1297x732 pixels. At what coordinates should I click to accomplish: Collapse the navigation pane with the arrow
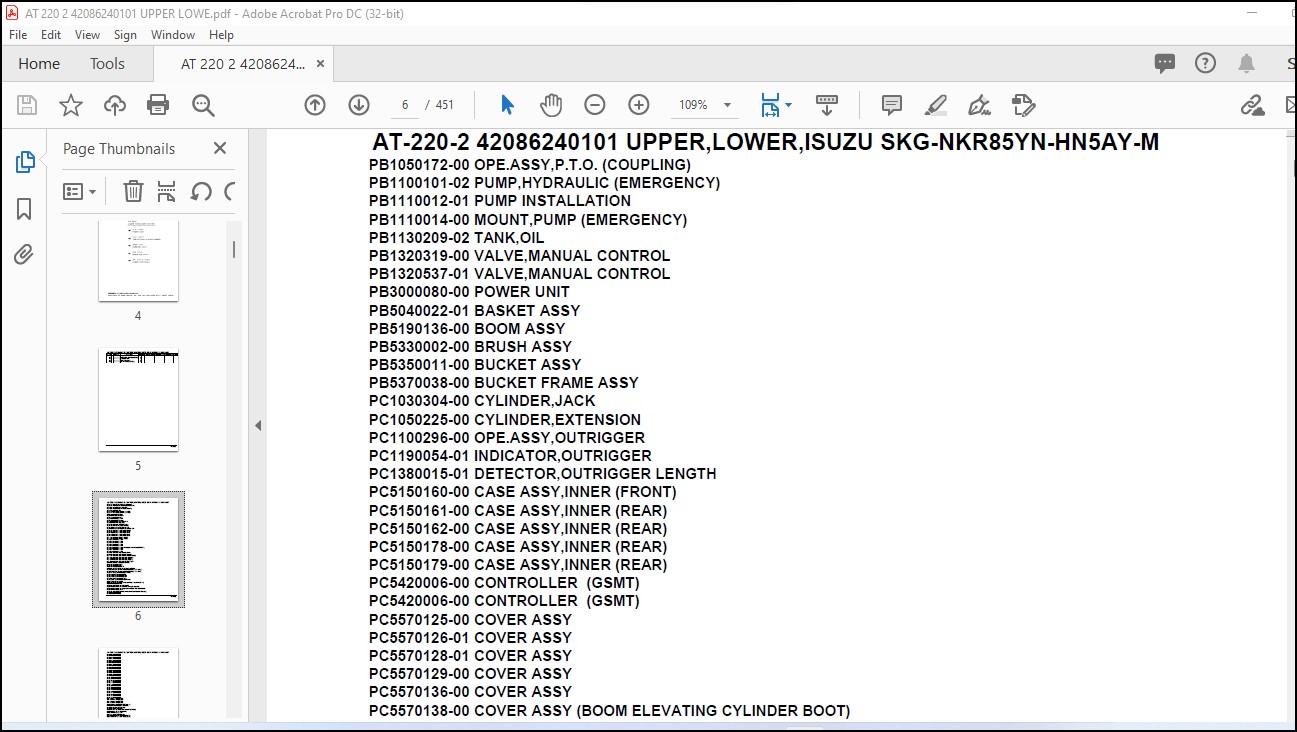click(257, 425)
